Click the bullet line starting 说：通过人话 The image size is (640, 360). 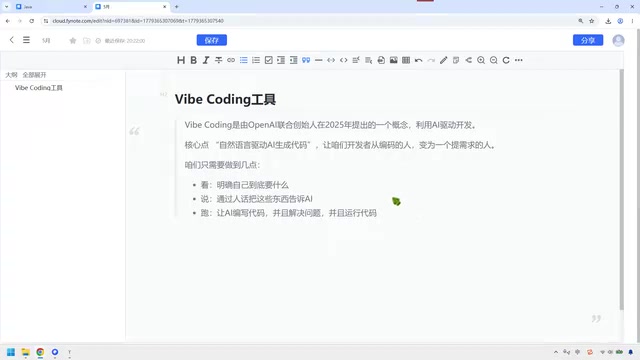point(256,199)
